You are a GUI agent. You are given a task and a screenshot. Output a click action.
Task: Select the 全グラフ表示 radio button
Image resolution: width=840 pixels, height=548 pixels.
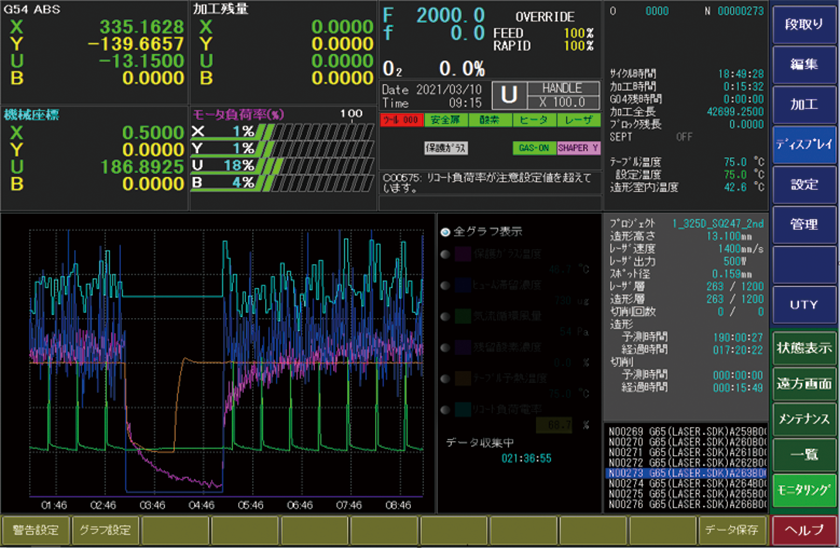[445, 231]
